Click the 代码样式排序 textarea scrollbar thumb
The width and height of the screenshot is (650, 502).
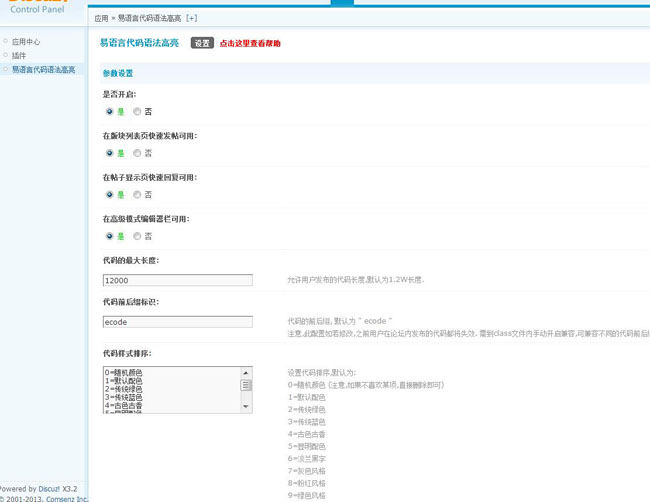[x=246, y=385]
